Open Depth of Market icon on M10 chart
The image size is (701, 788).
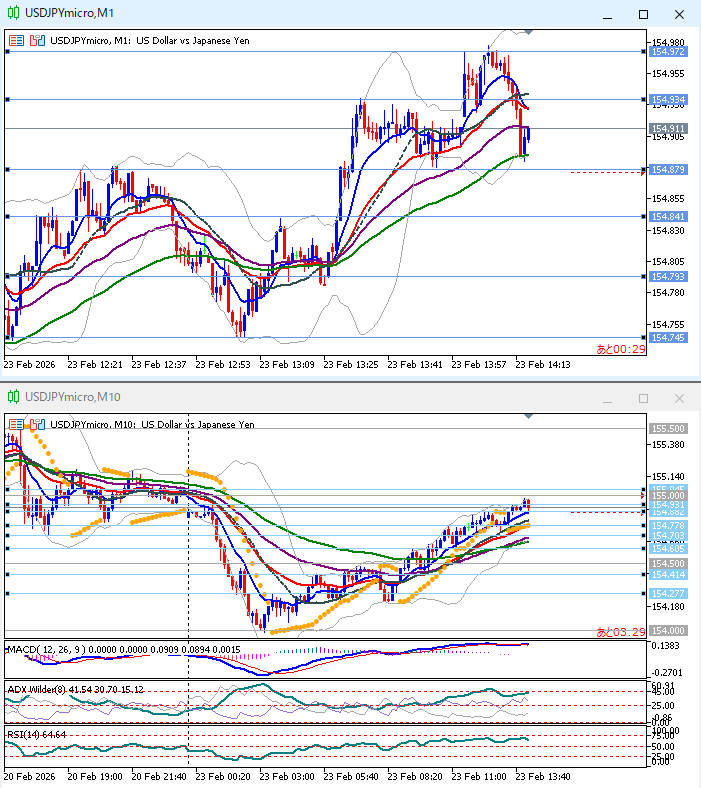coord(37,424)
